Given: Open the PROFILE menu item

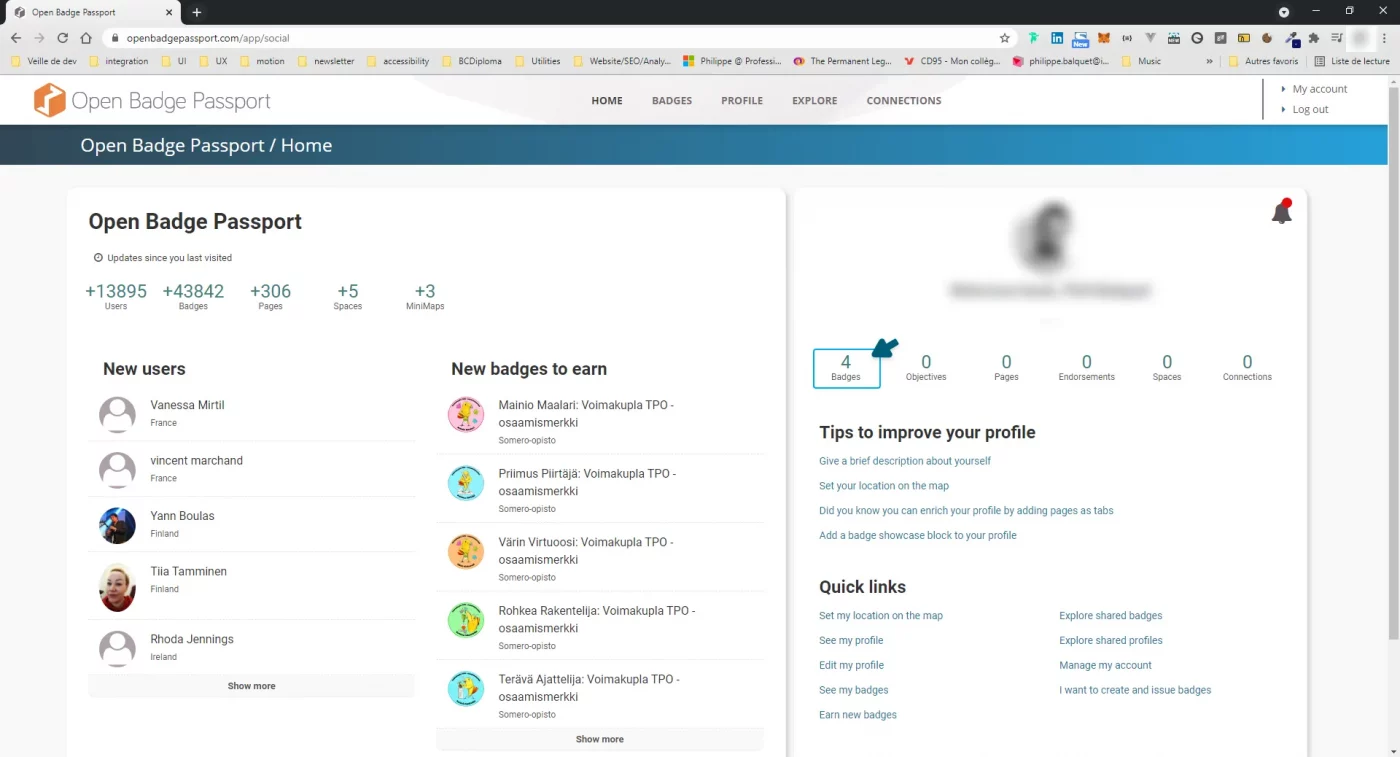Looking at the screenshot, I should (x=742, y=101).
